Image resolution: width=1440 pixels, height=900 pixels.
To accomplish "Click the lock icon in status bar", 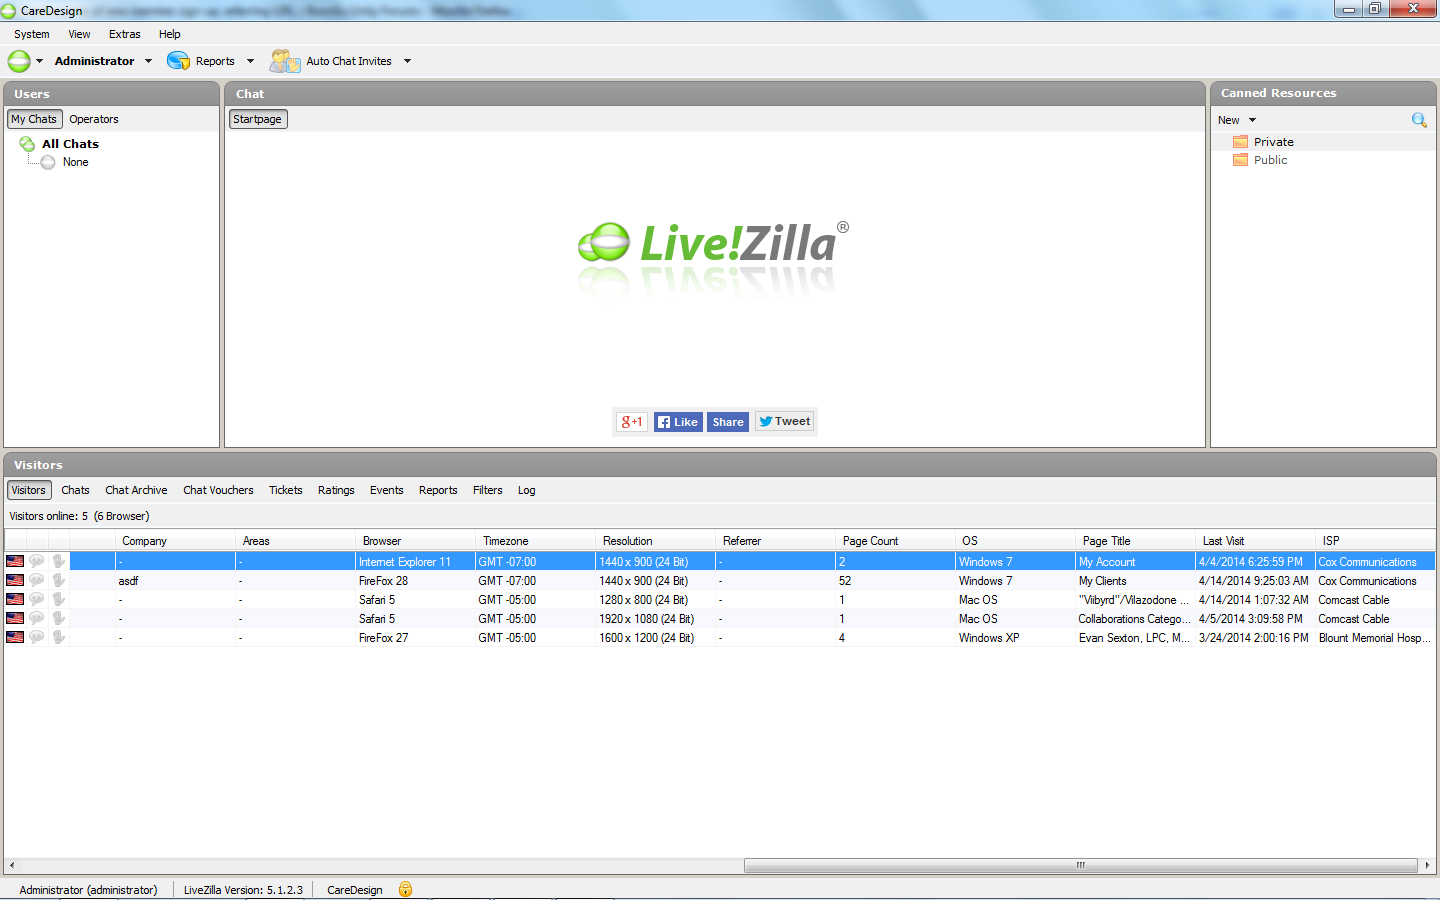I will [x=405, y=889].
